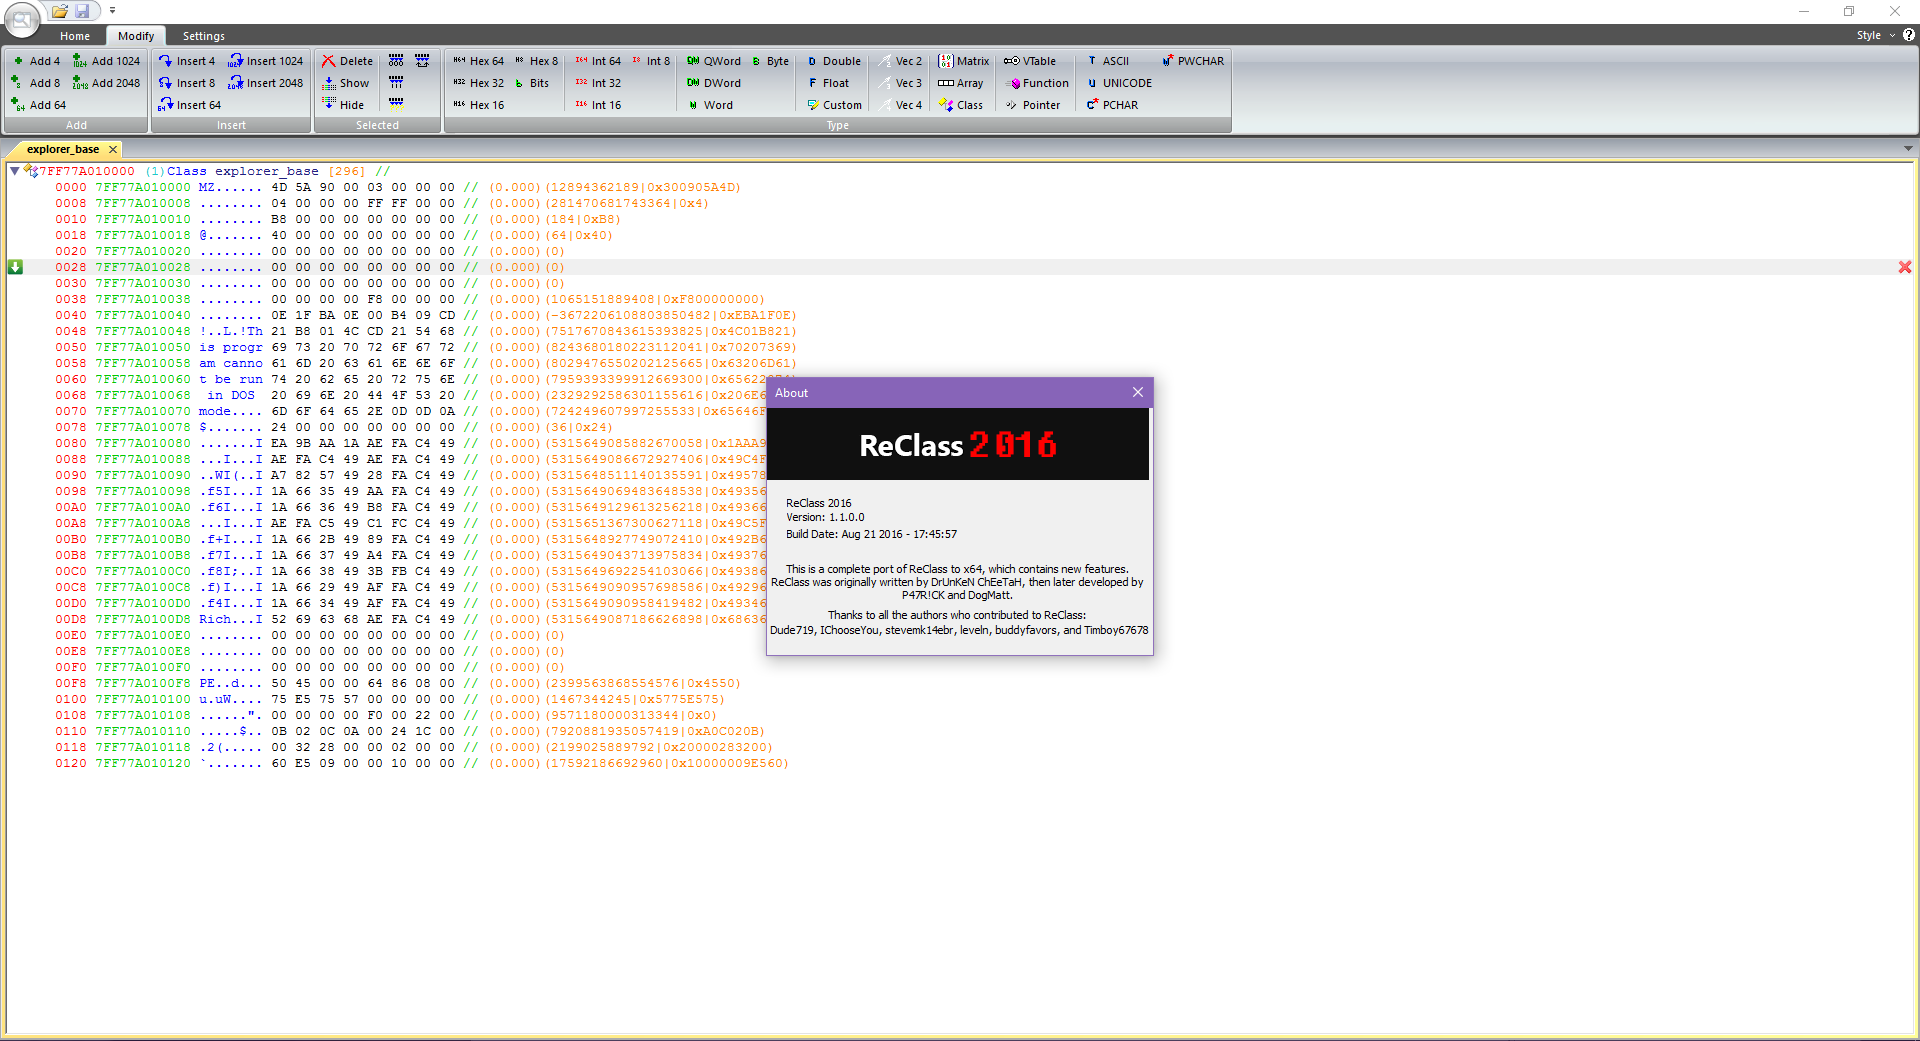Open help question mark icon
The image size is (1920, 1041).
(1908, 35)
